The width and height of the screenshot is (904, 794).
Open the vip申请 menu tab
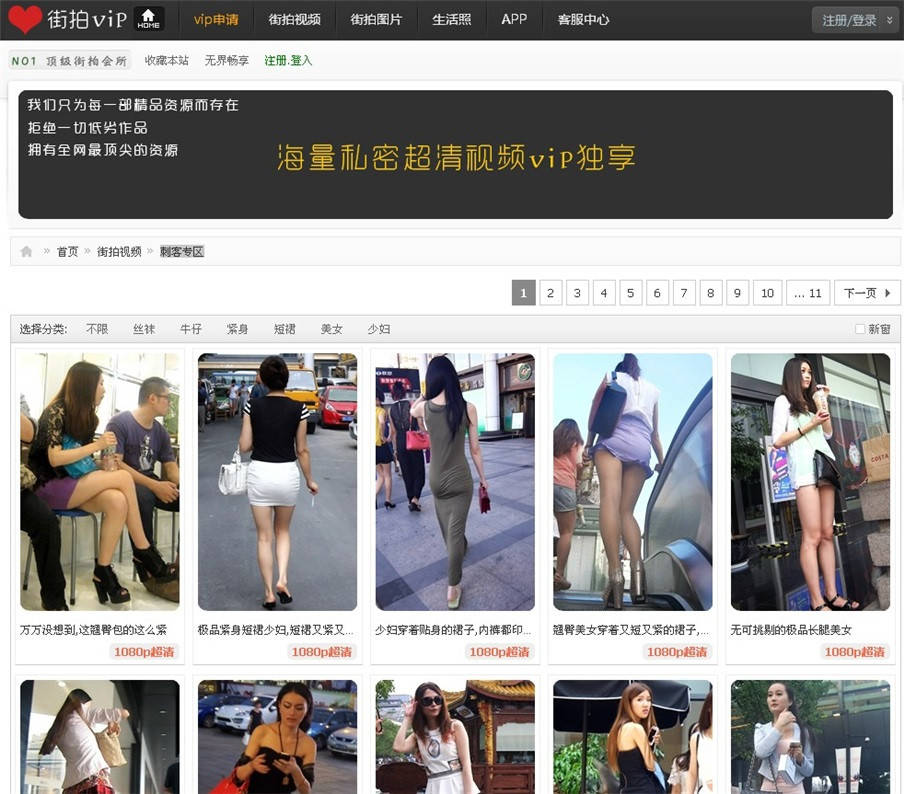click(x=216, y=19)
